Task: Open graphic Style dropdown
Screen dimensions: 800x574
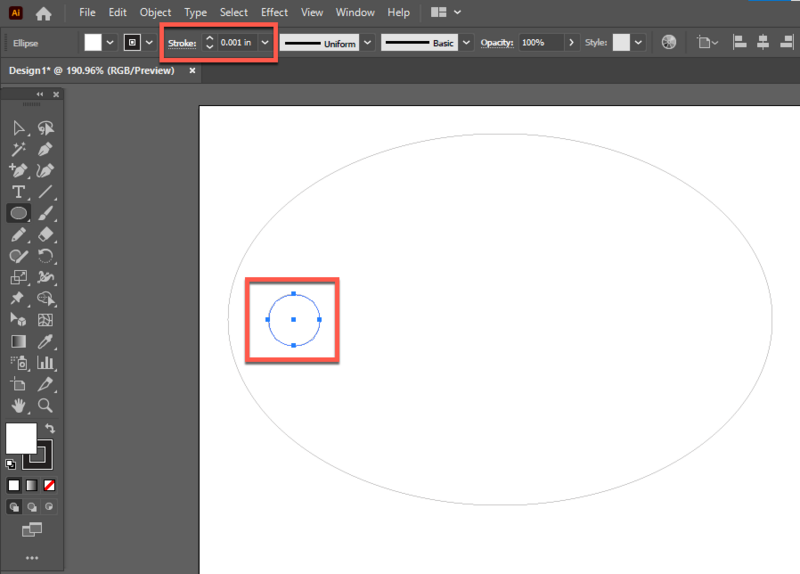Action: coord(638,43)
